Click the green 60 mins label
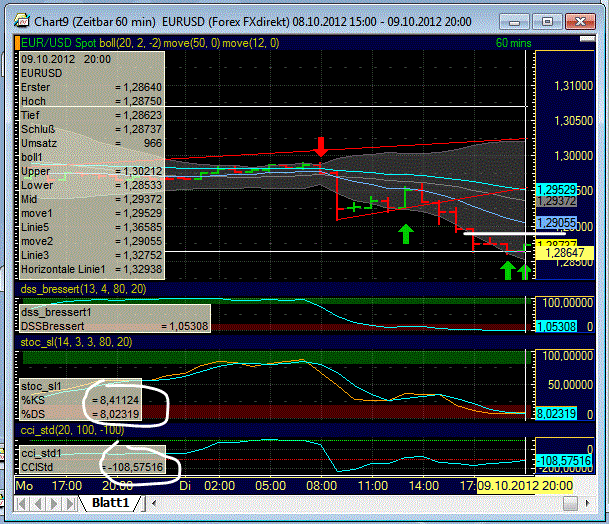This screenshot has height=524, width=609. [x=513, y=43]
